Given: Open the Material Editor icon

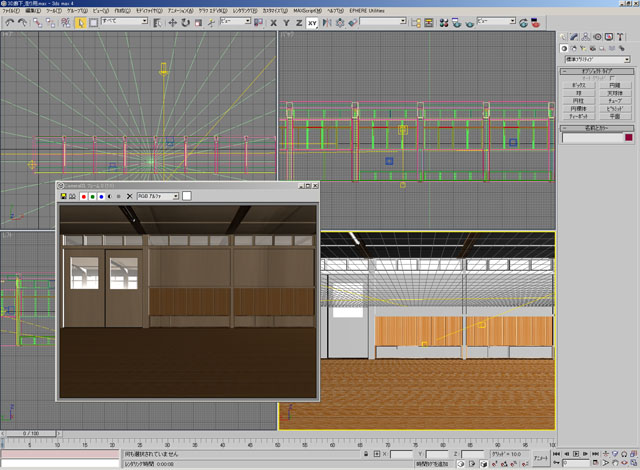Looking at the screenshot, I should coord(444,23).
